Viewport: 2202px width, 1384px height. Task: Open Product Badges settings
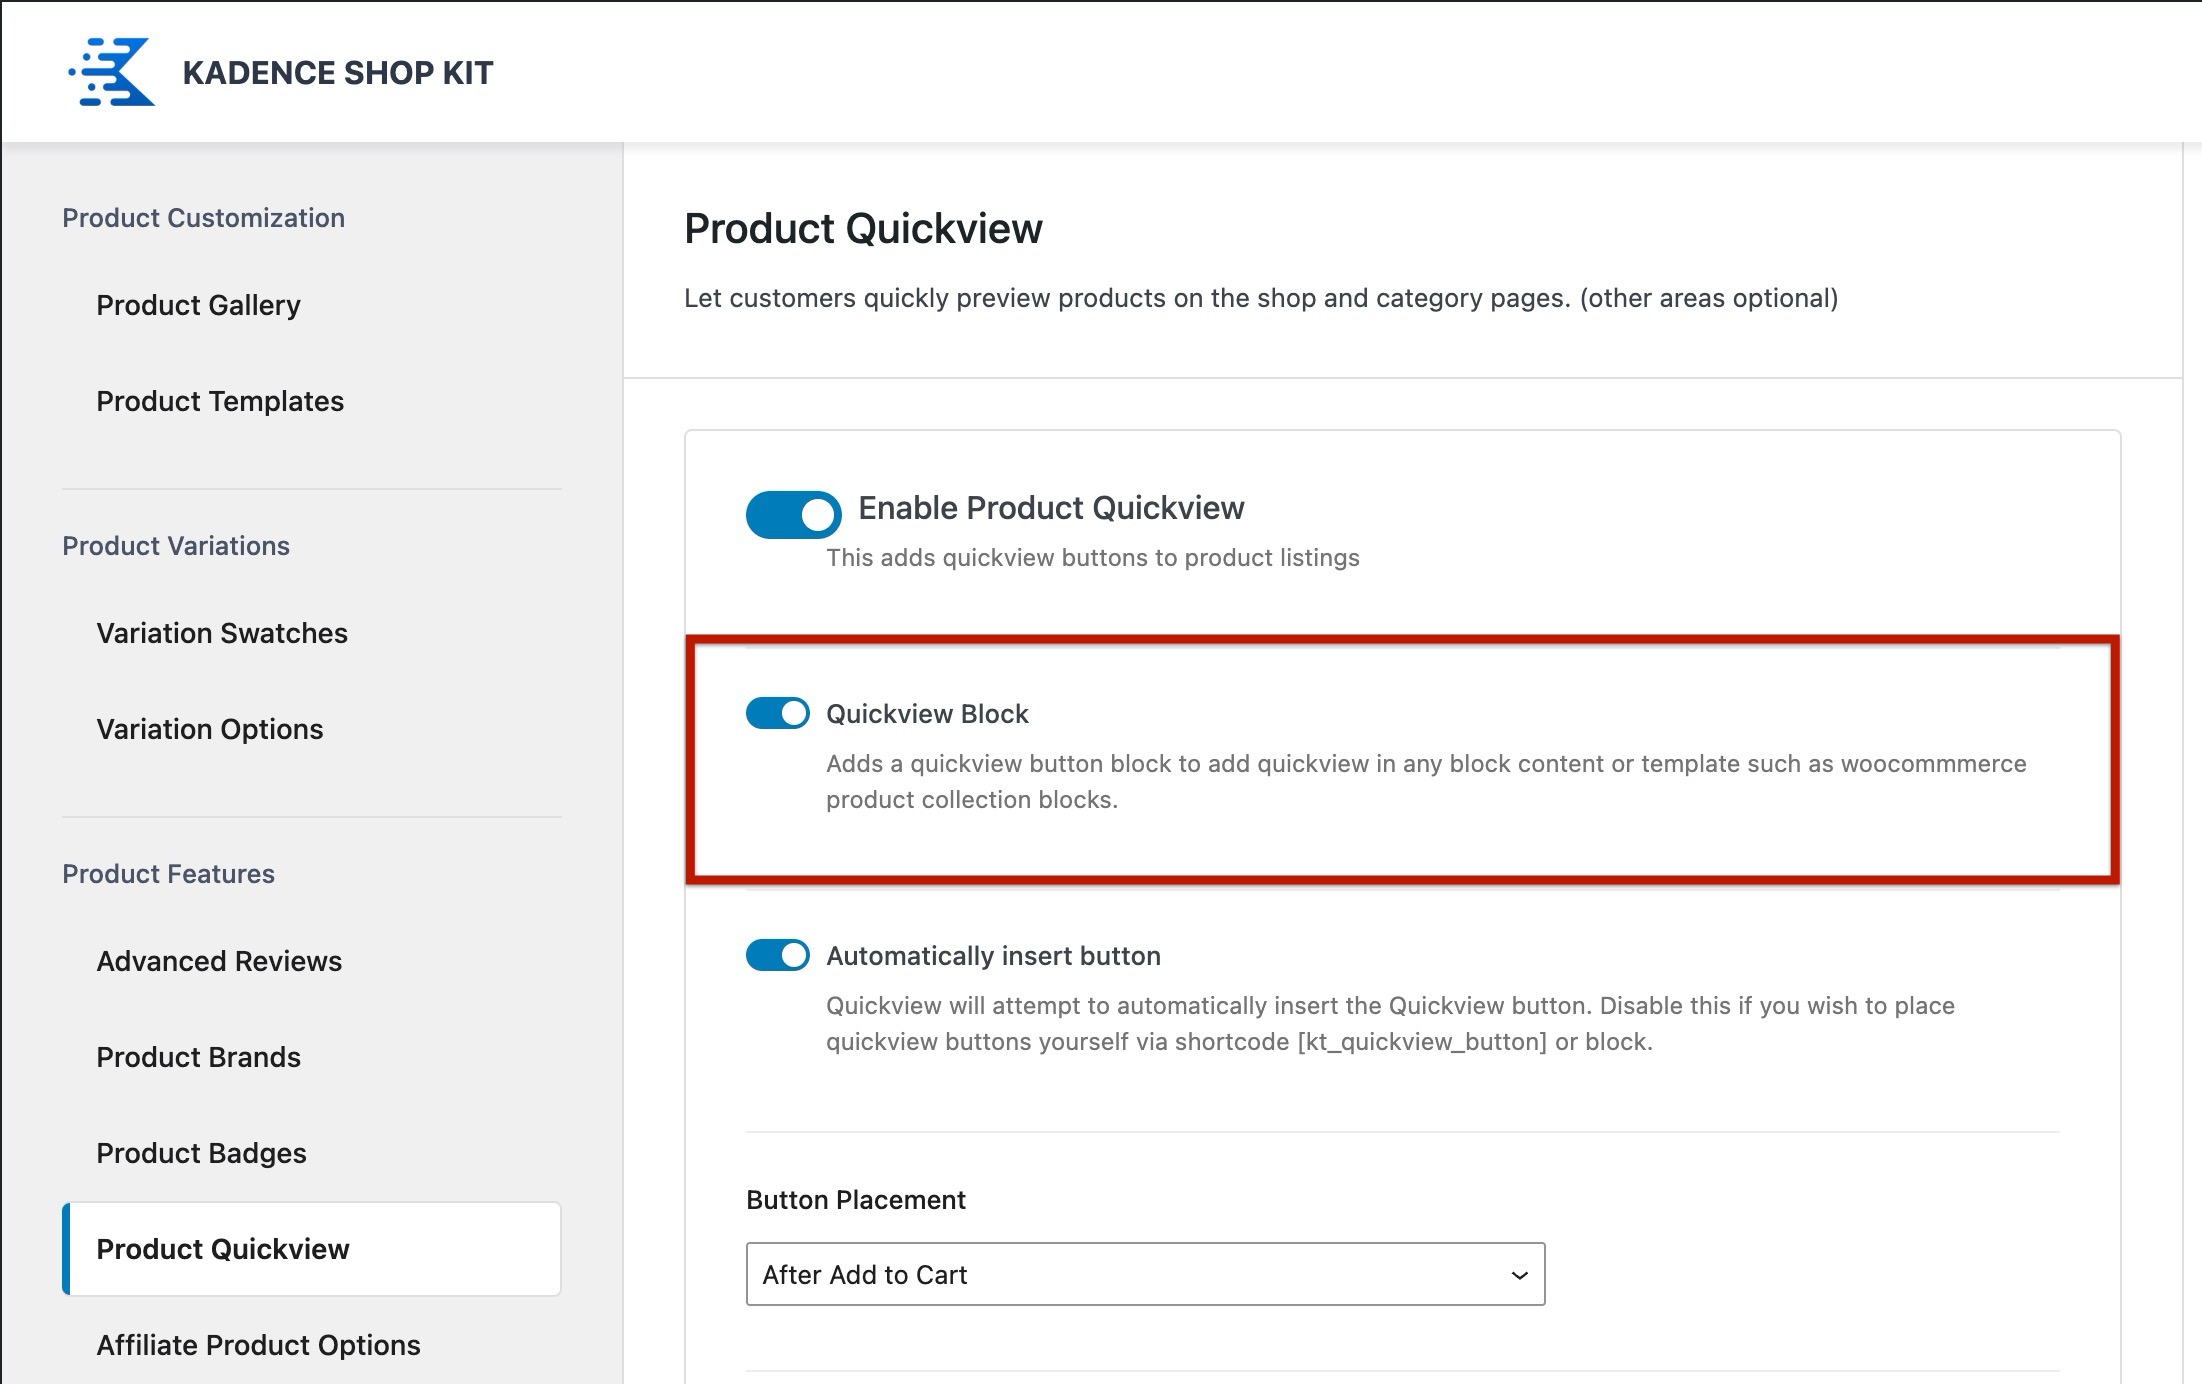(201, 1152)
